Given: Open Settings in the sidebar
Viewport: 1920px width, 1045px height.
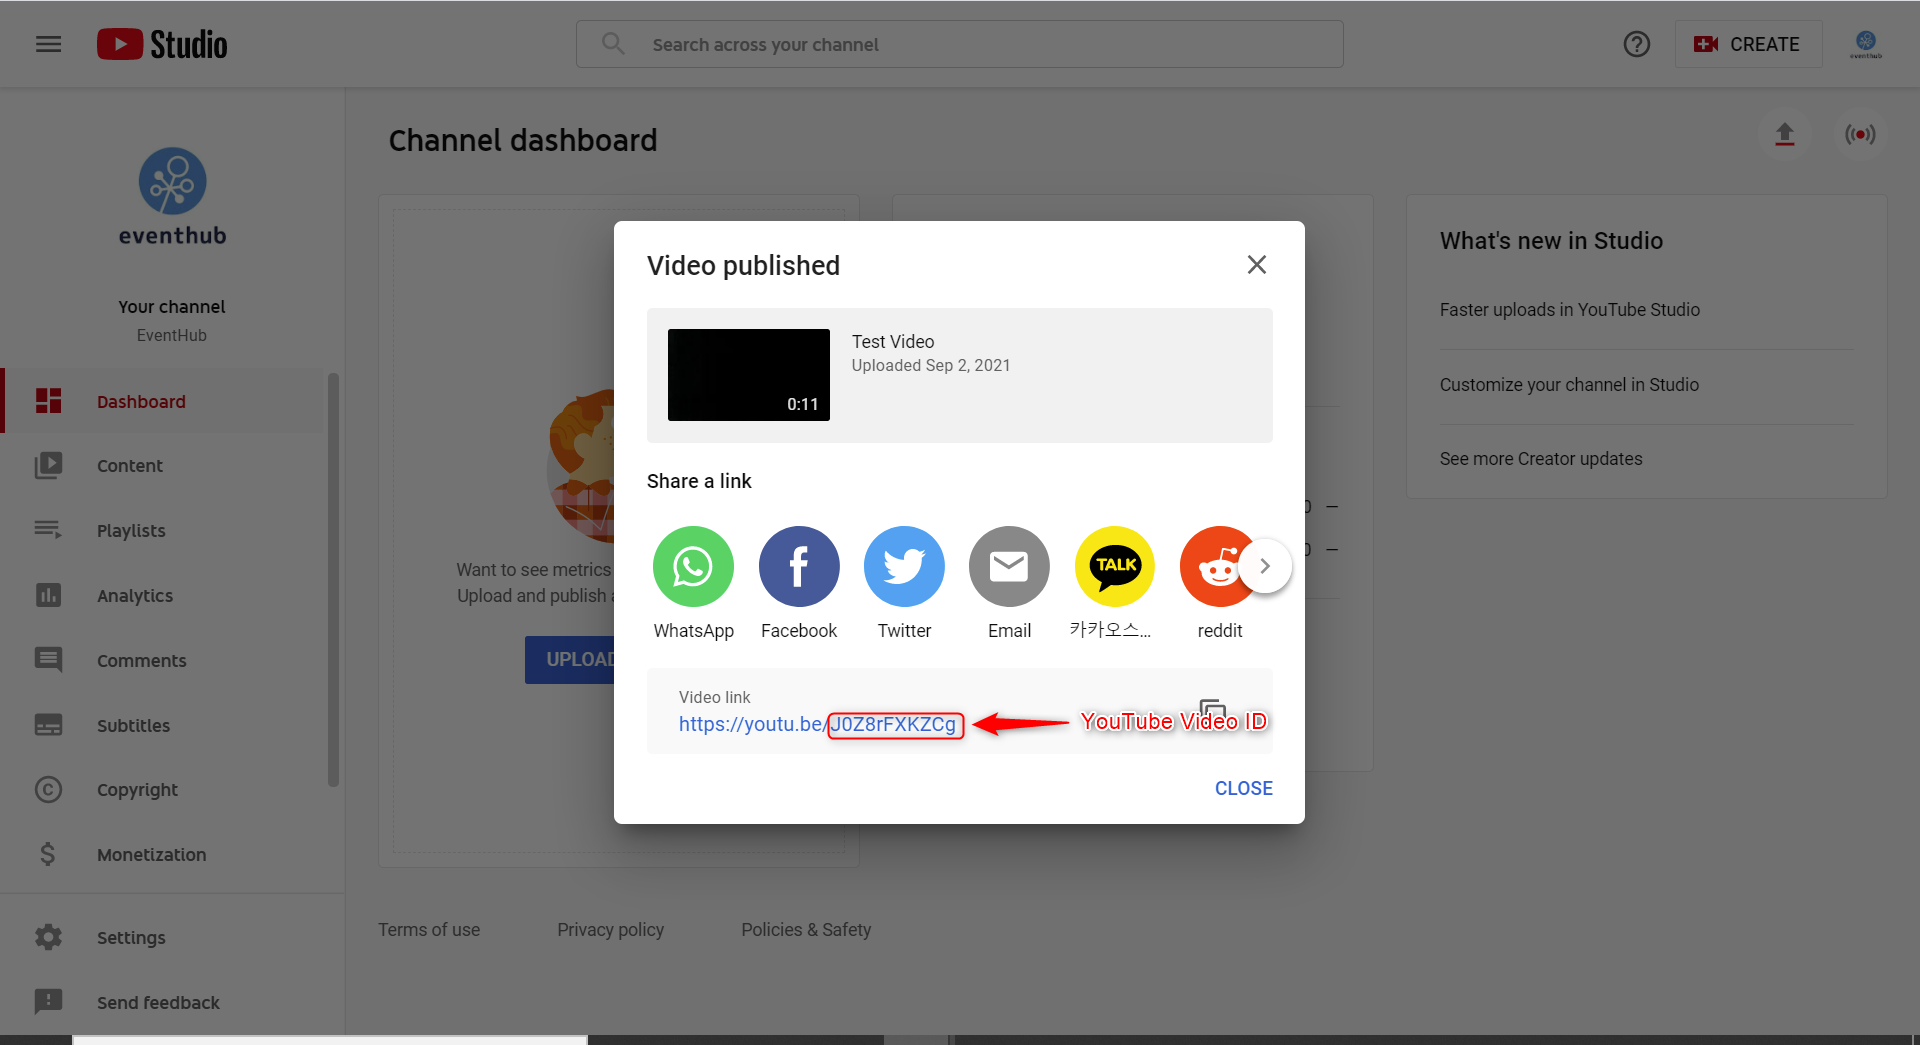Looking at the screenshot, I should click(x=172, y=938).
